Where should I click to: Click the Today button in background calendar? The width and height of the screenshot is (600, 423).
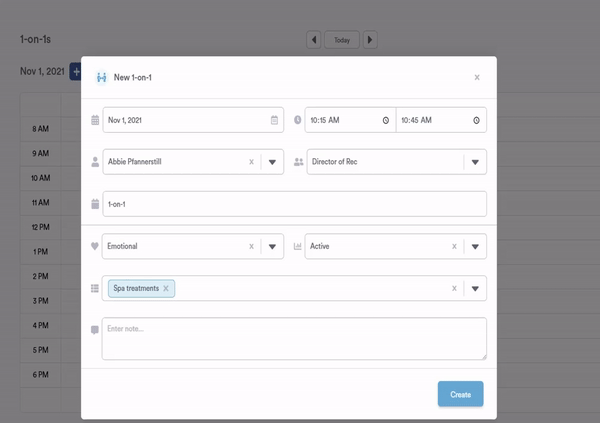[342, 40]
